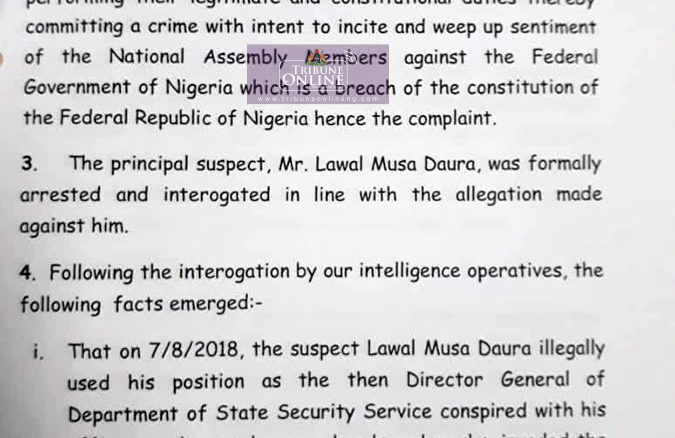Select paragraph number 4 marker
The width and height of the screenshot is (675, 438).
27,273
